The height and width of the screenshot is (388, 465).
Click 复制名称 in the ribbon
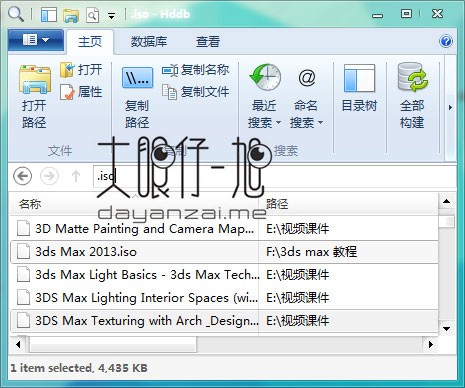click(x=196, y=70)
